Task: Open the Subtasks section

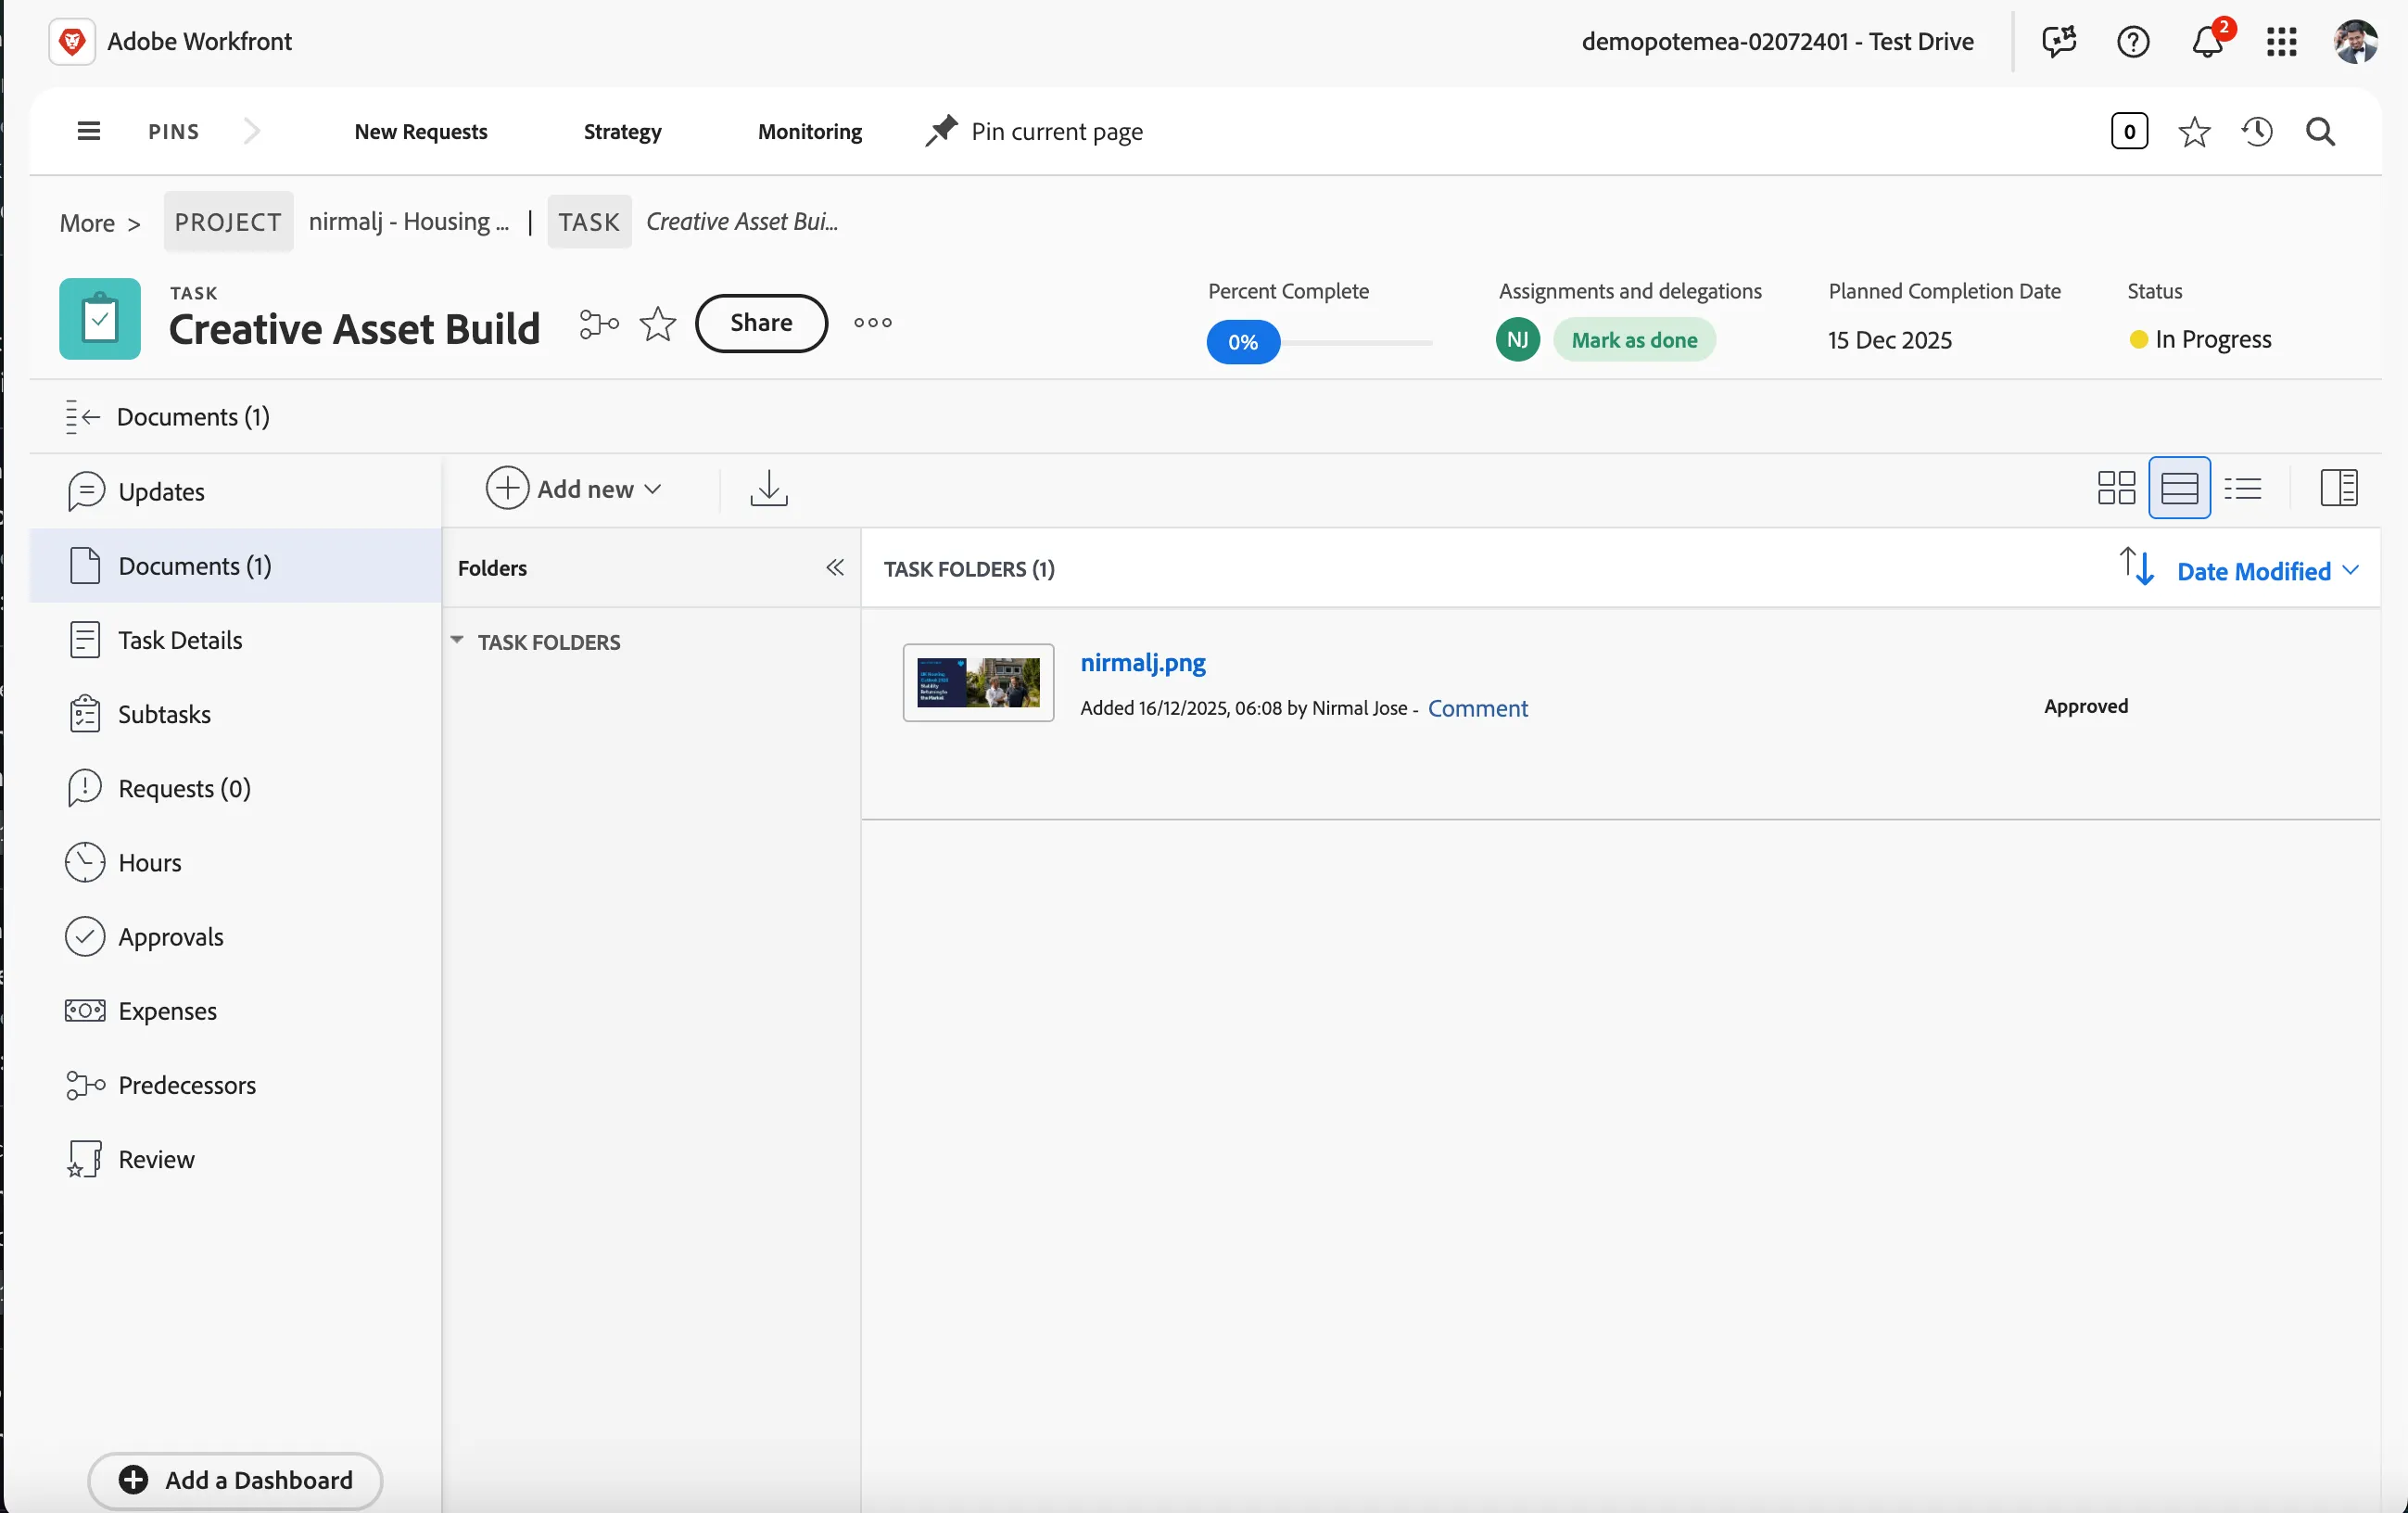Action: coord(236,714)
